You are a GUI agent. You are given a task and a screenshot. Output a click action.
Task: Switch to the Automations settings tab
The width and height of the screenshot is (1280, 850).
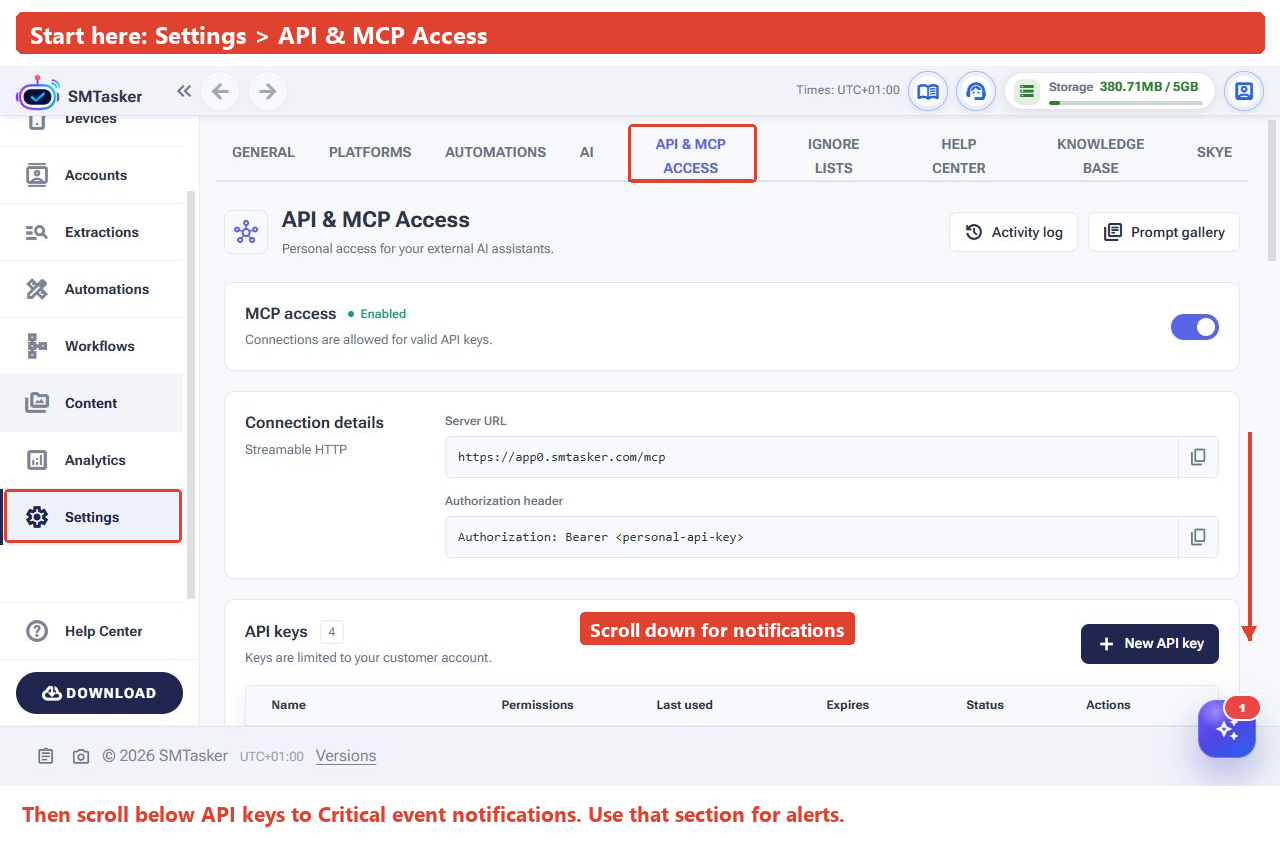point(496,152)
